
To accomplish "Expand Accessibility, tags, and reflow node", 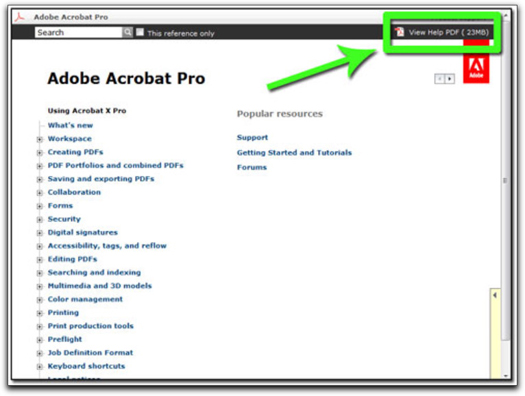I will (x=40, y=246).
